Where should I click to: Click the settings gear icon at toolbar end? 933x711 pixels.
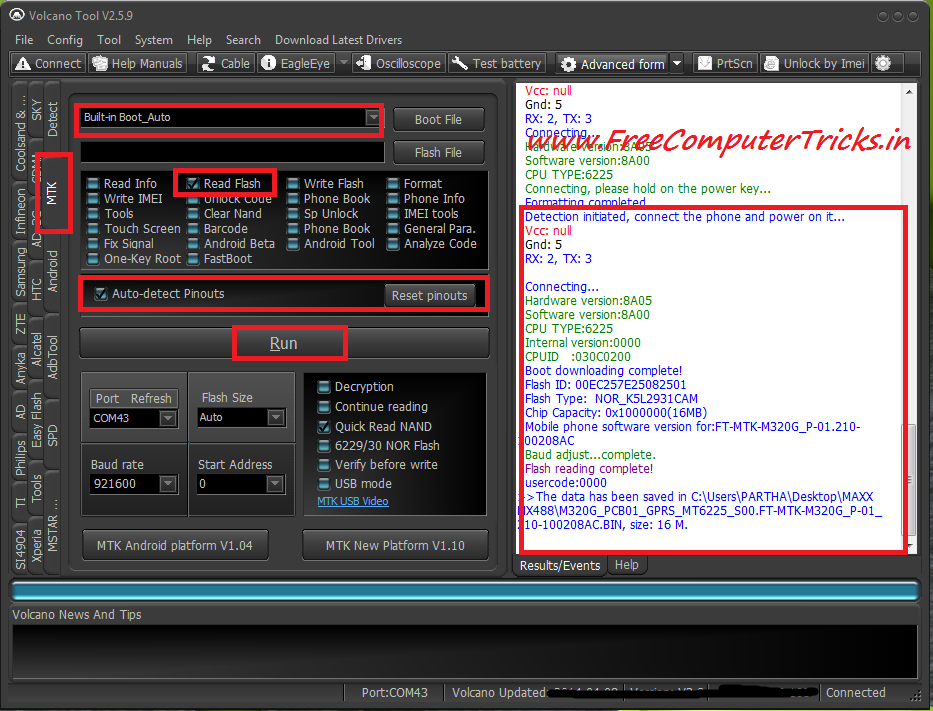(x=884, y=63)
